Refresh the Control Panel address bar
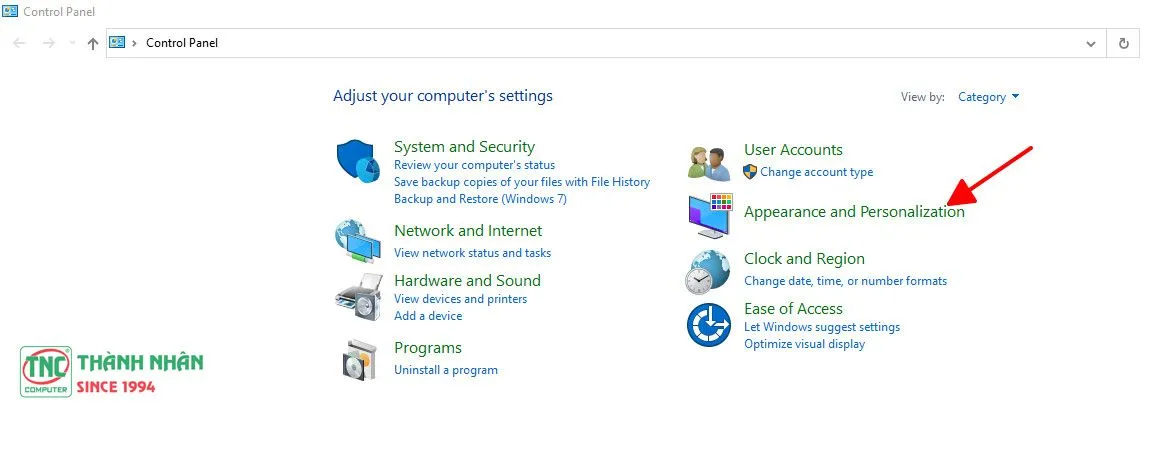The width and height of the screenshot is (1149, 466). [x=1124, y=43]
